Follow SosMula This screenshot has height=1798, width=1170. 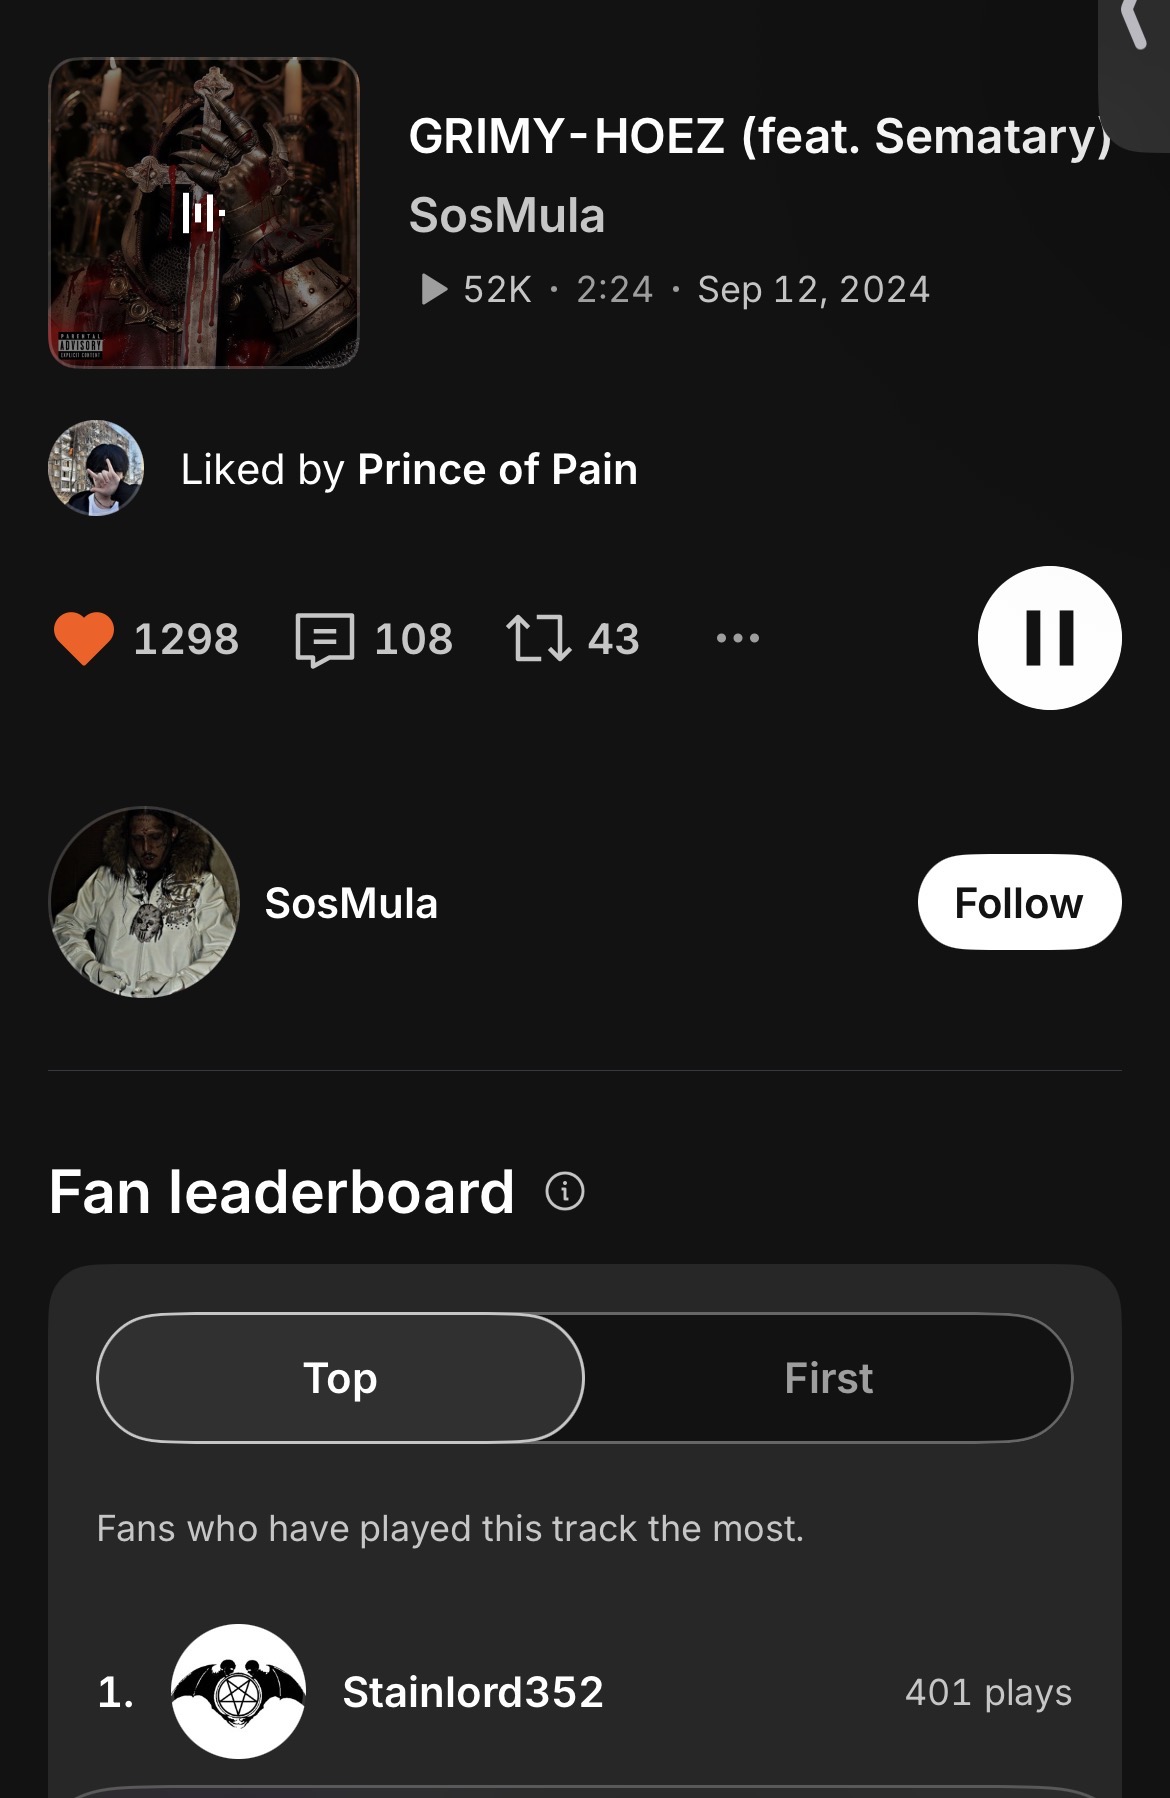pos(1019,902)
